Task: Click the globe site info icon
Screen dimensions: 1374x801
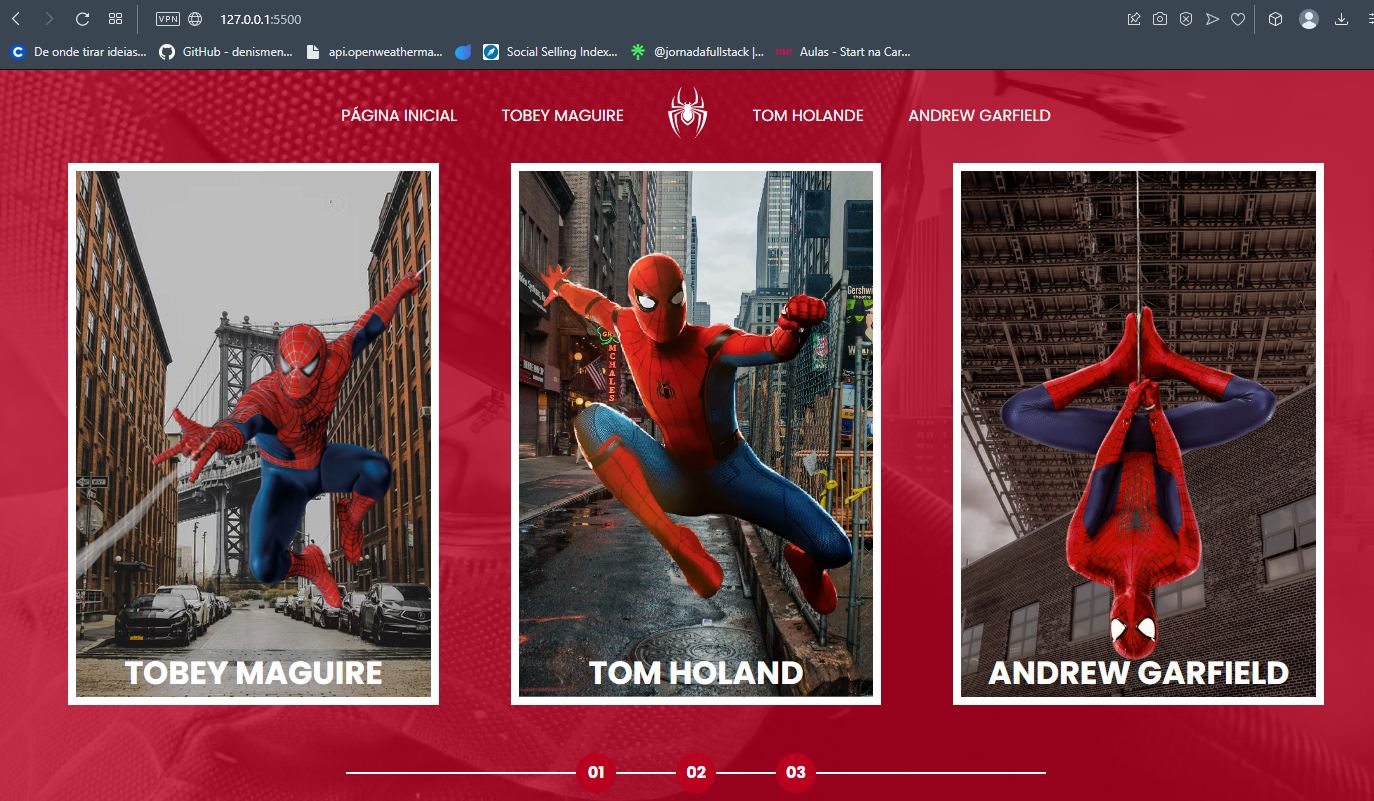Action: click(195, 19)
